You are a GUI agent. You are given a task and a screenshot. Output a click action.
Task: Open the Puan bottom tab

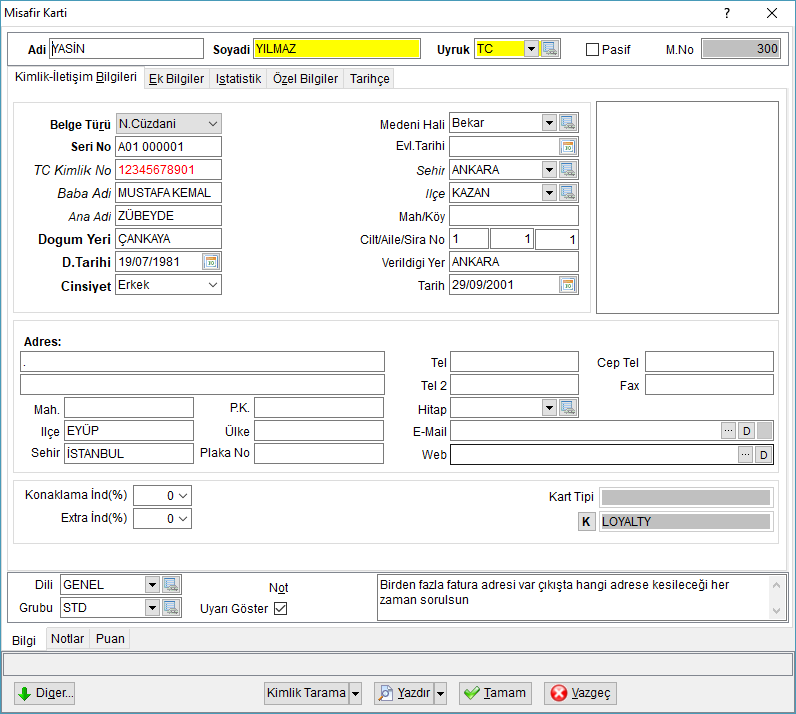110,639
